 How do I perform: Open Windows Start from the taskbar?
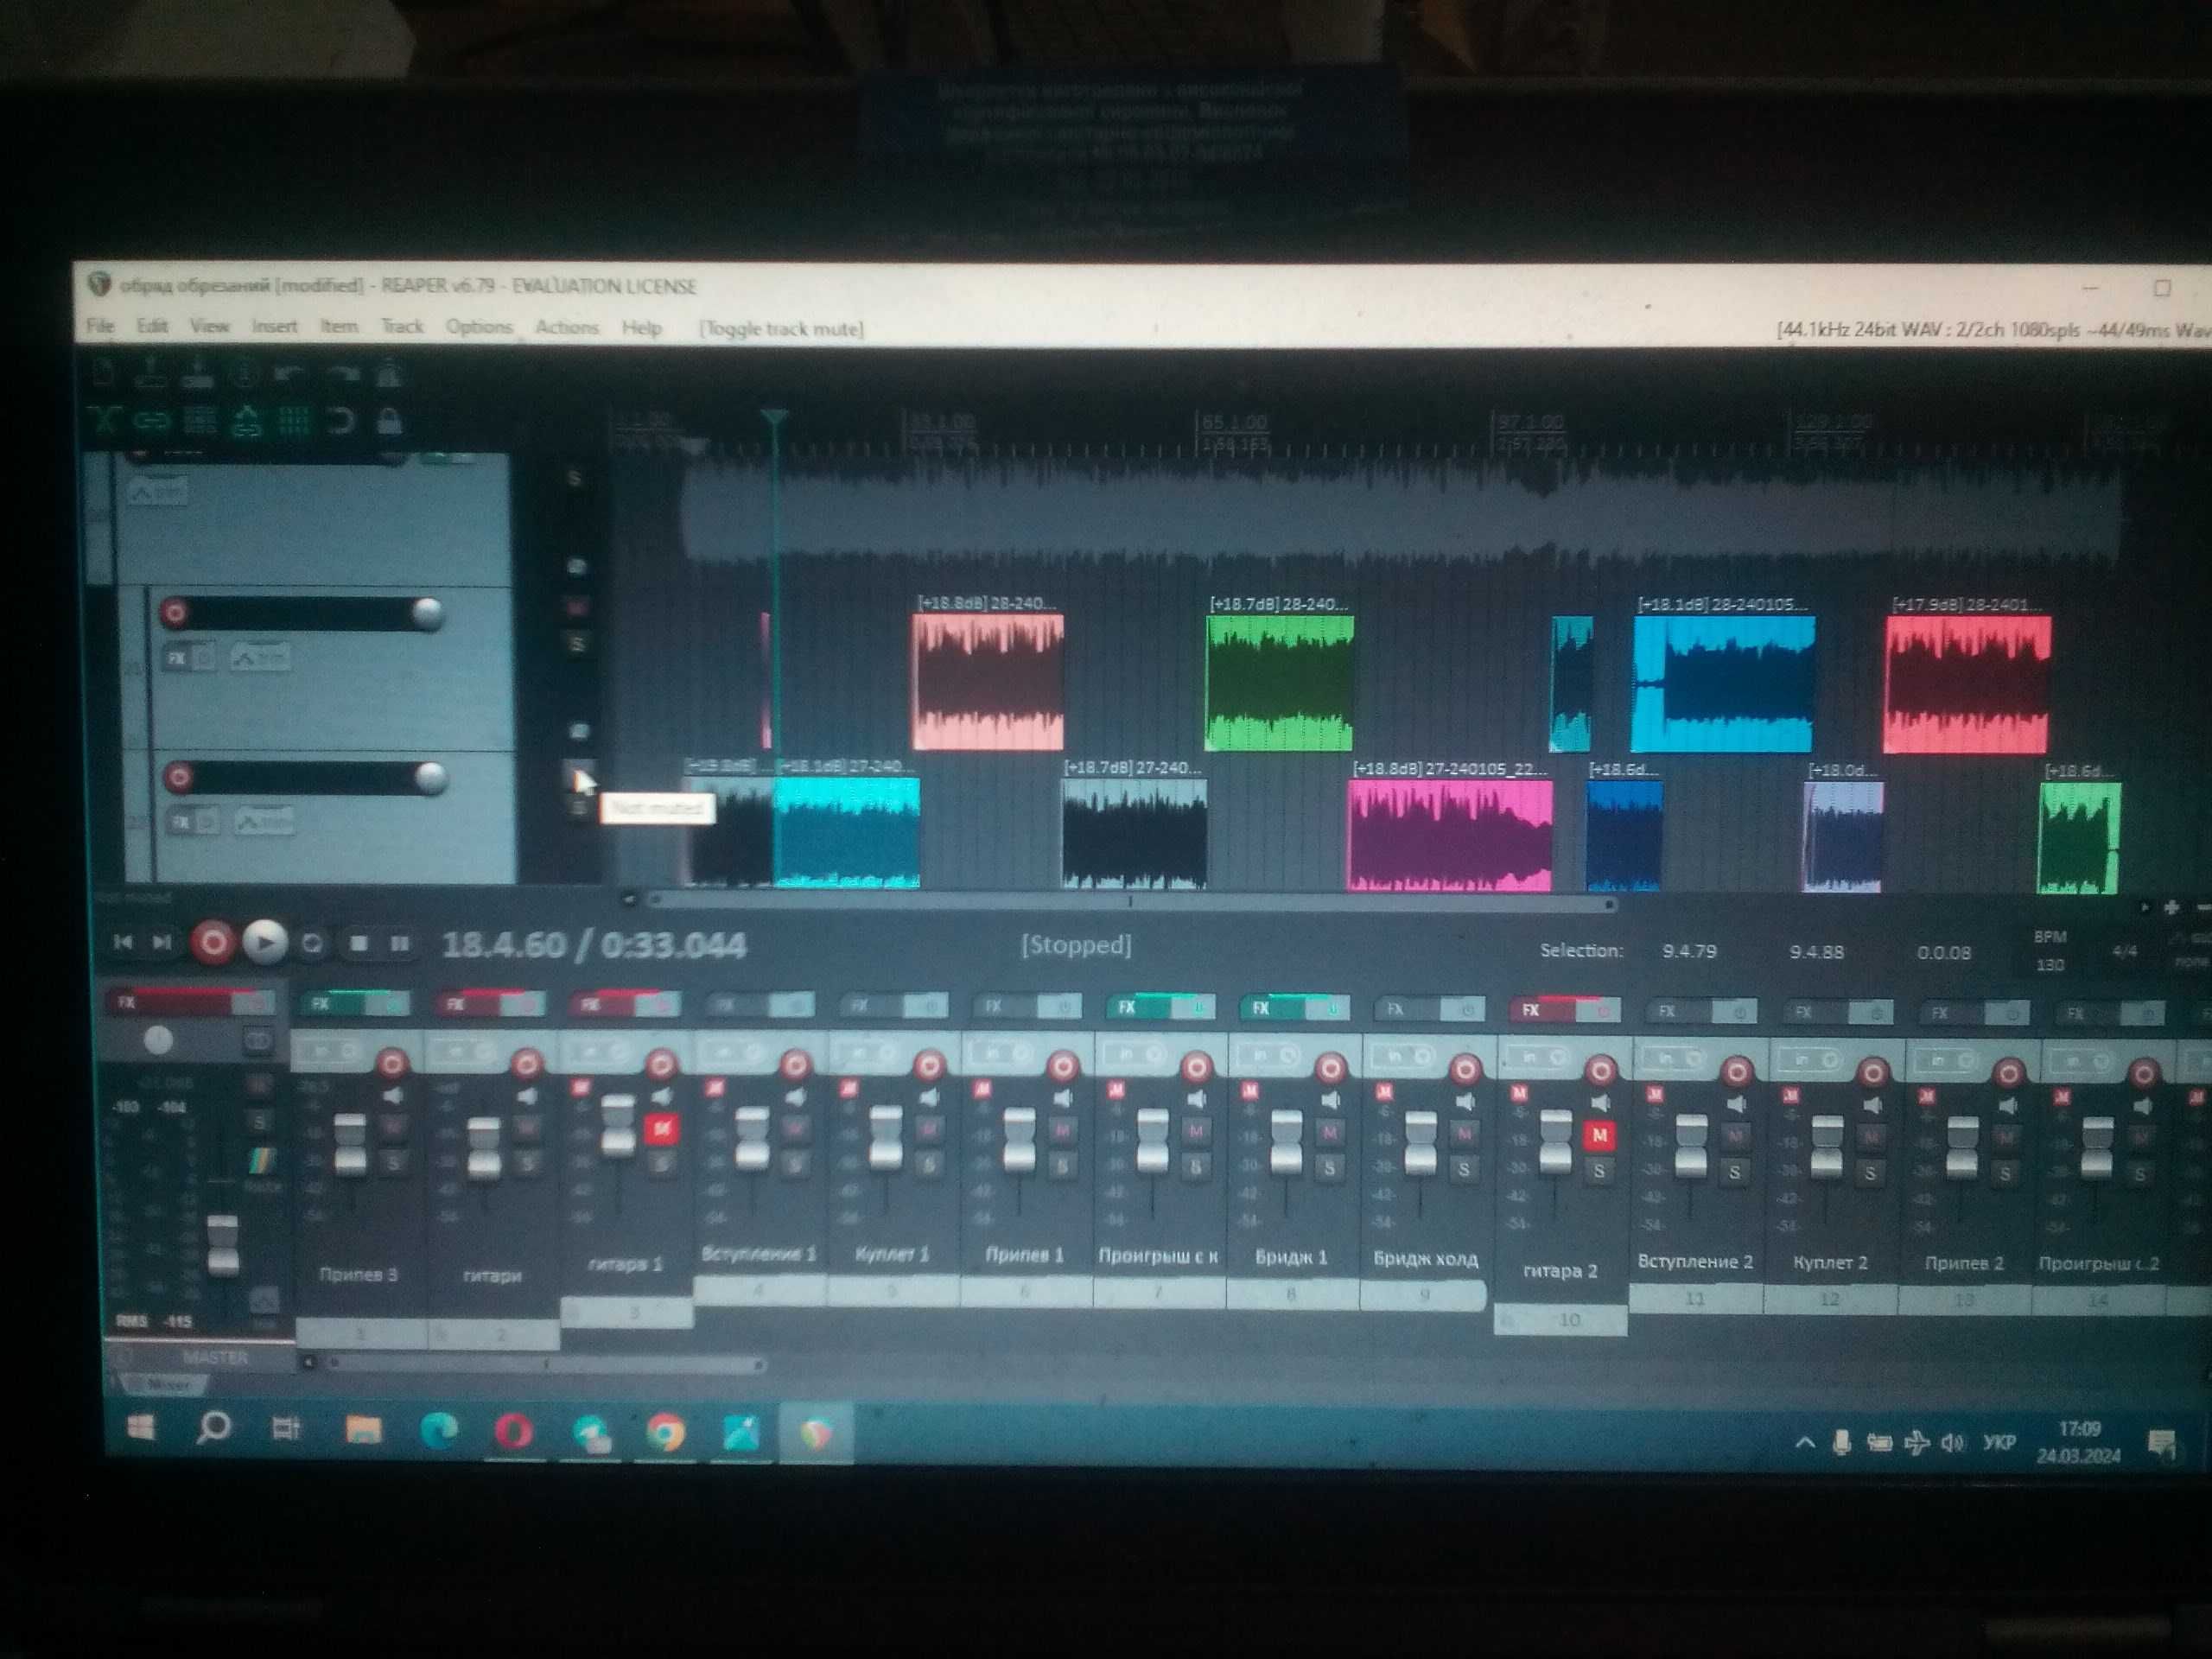(x=141, y=1427)
